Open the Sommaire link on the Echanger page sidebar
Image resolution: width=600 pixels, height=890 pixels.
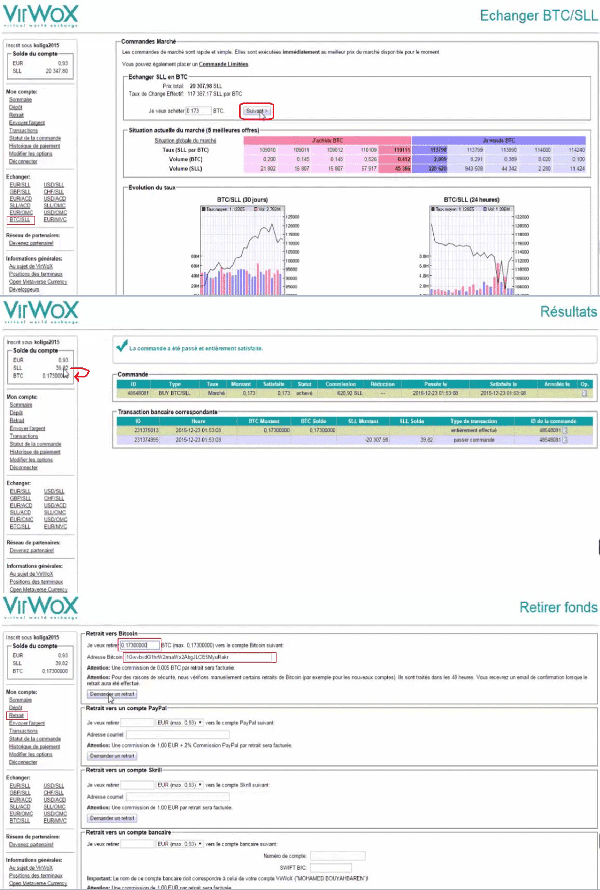(20, 100)
